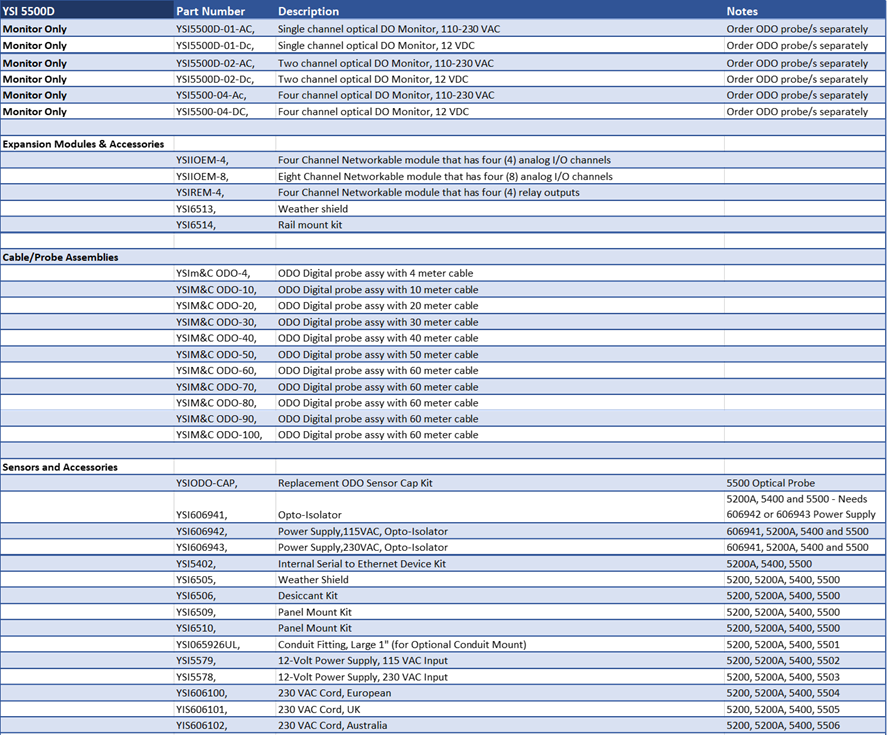
Task: Click the "5200A, 5400, 5500" notes cell
Action: coord(769,564)
